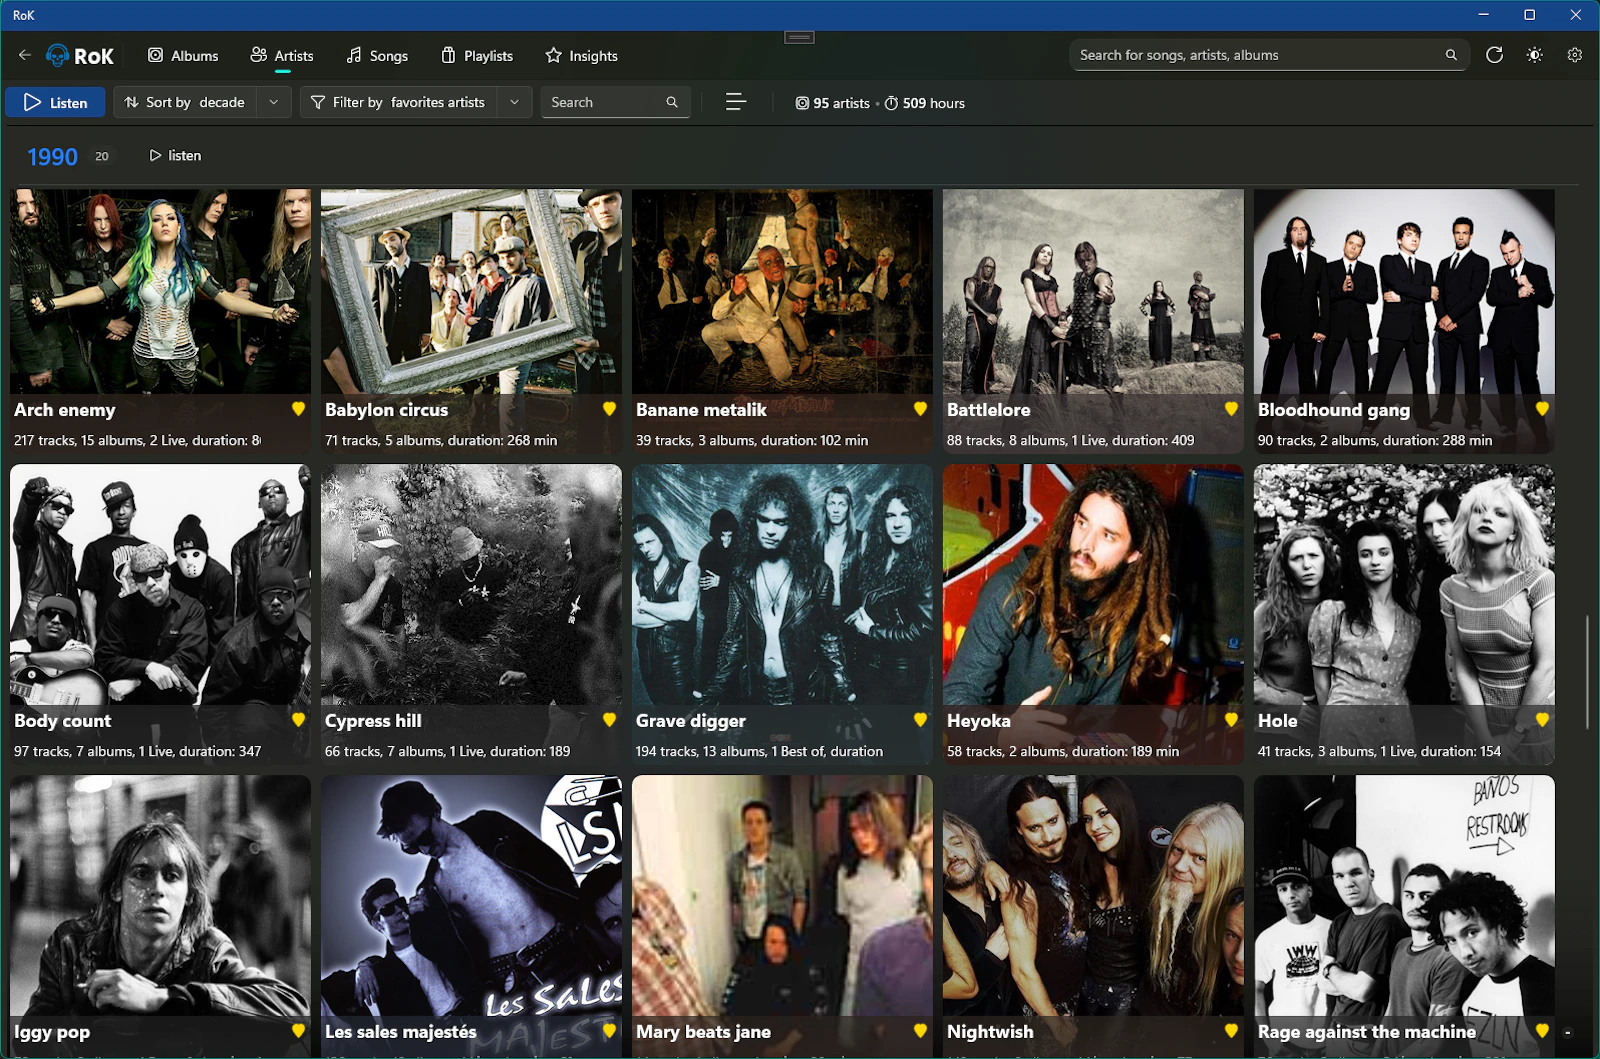1600x1059 pixels.
Task: Toggle favorite heart for Body count
Action: (x=298, y=720)
